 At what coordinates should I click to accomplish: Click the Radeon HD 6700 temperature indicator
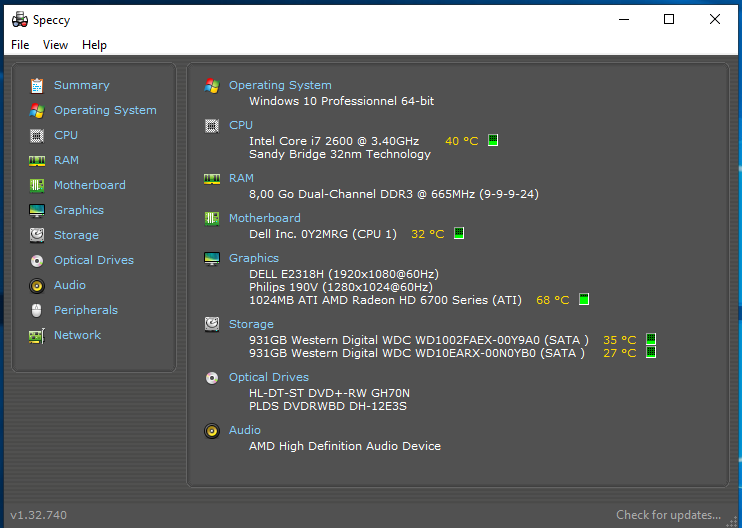pyautogui.click(x=584, y=299)
